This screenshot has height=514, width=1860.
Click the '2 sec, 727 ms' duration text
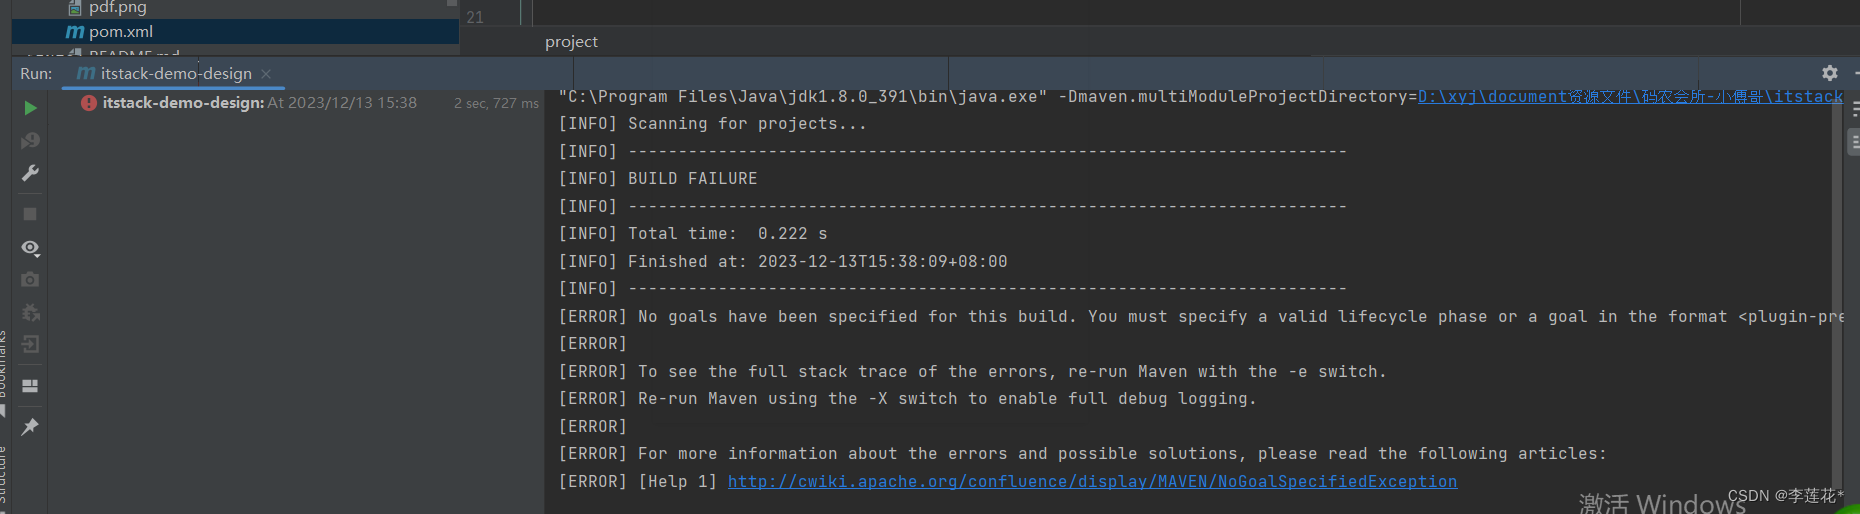(496, 103)
